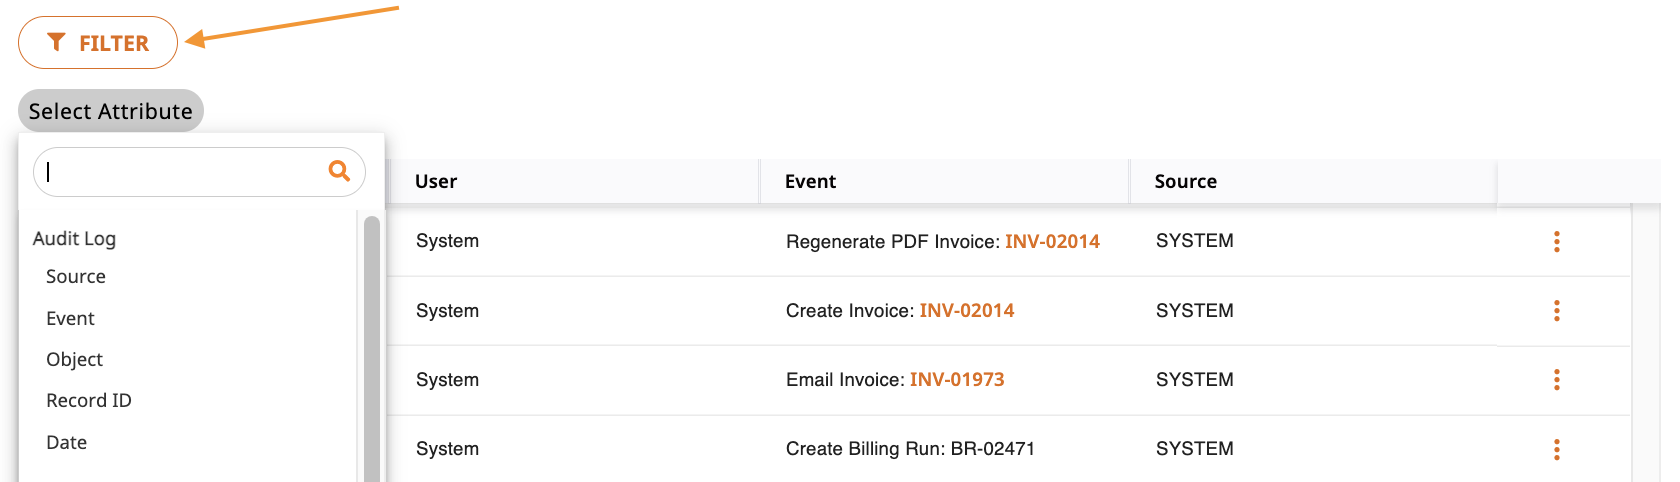This screenshot has height=482, width=1680.
Task: Click the orange search magnifier icon
Action: click(x=339, y=171)
